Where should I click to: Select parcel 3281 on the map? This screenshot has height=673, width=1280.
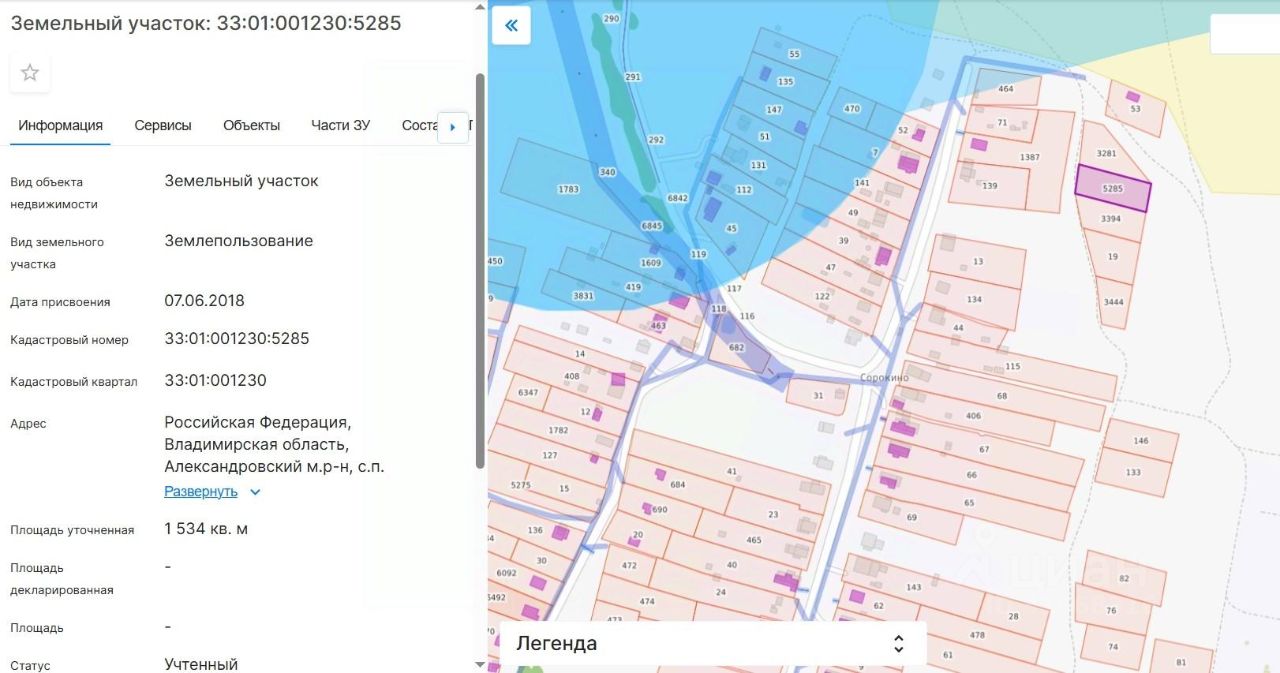click(x=1106, y=153)
